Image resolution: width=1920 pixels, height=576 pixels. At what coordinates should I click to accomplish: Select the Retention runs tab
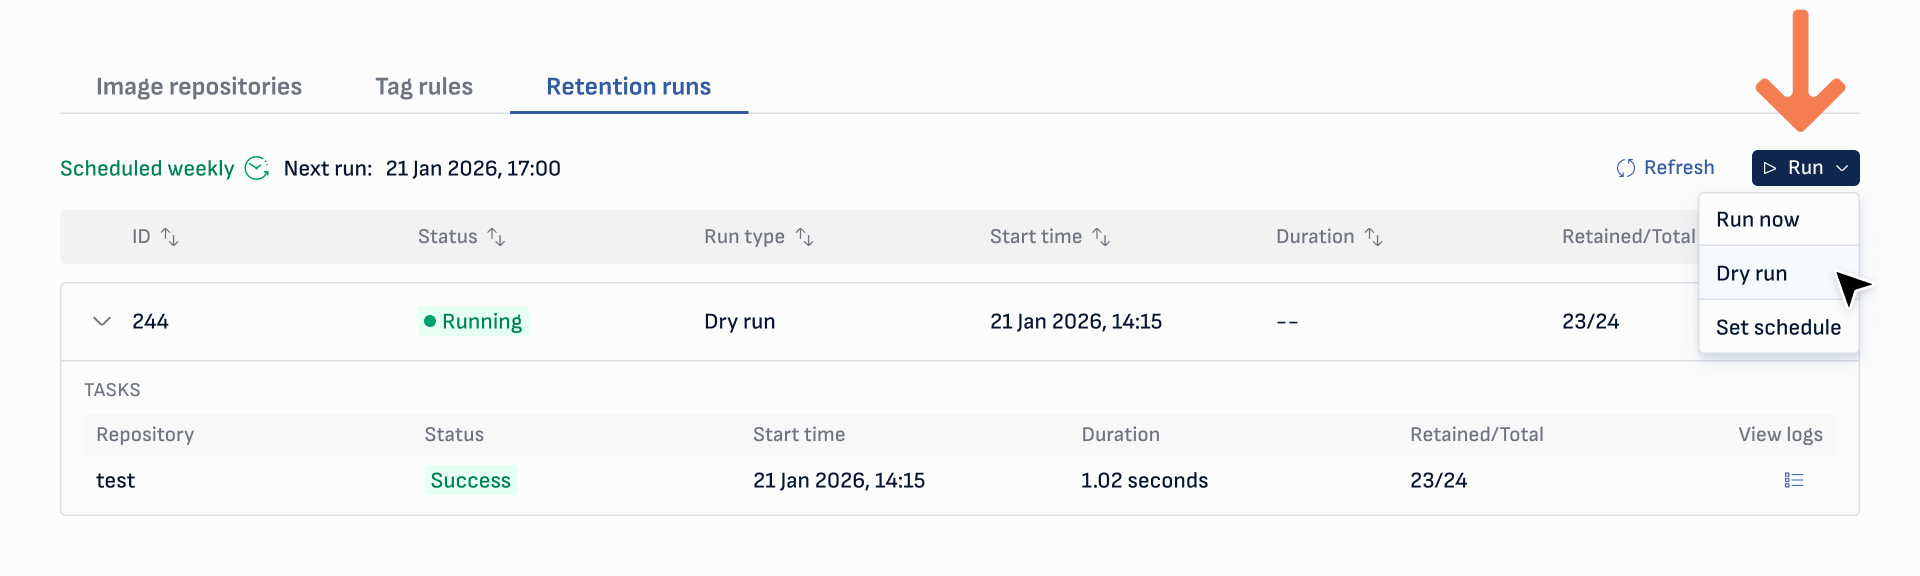(628, 87)
